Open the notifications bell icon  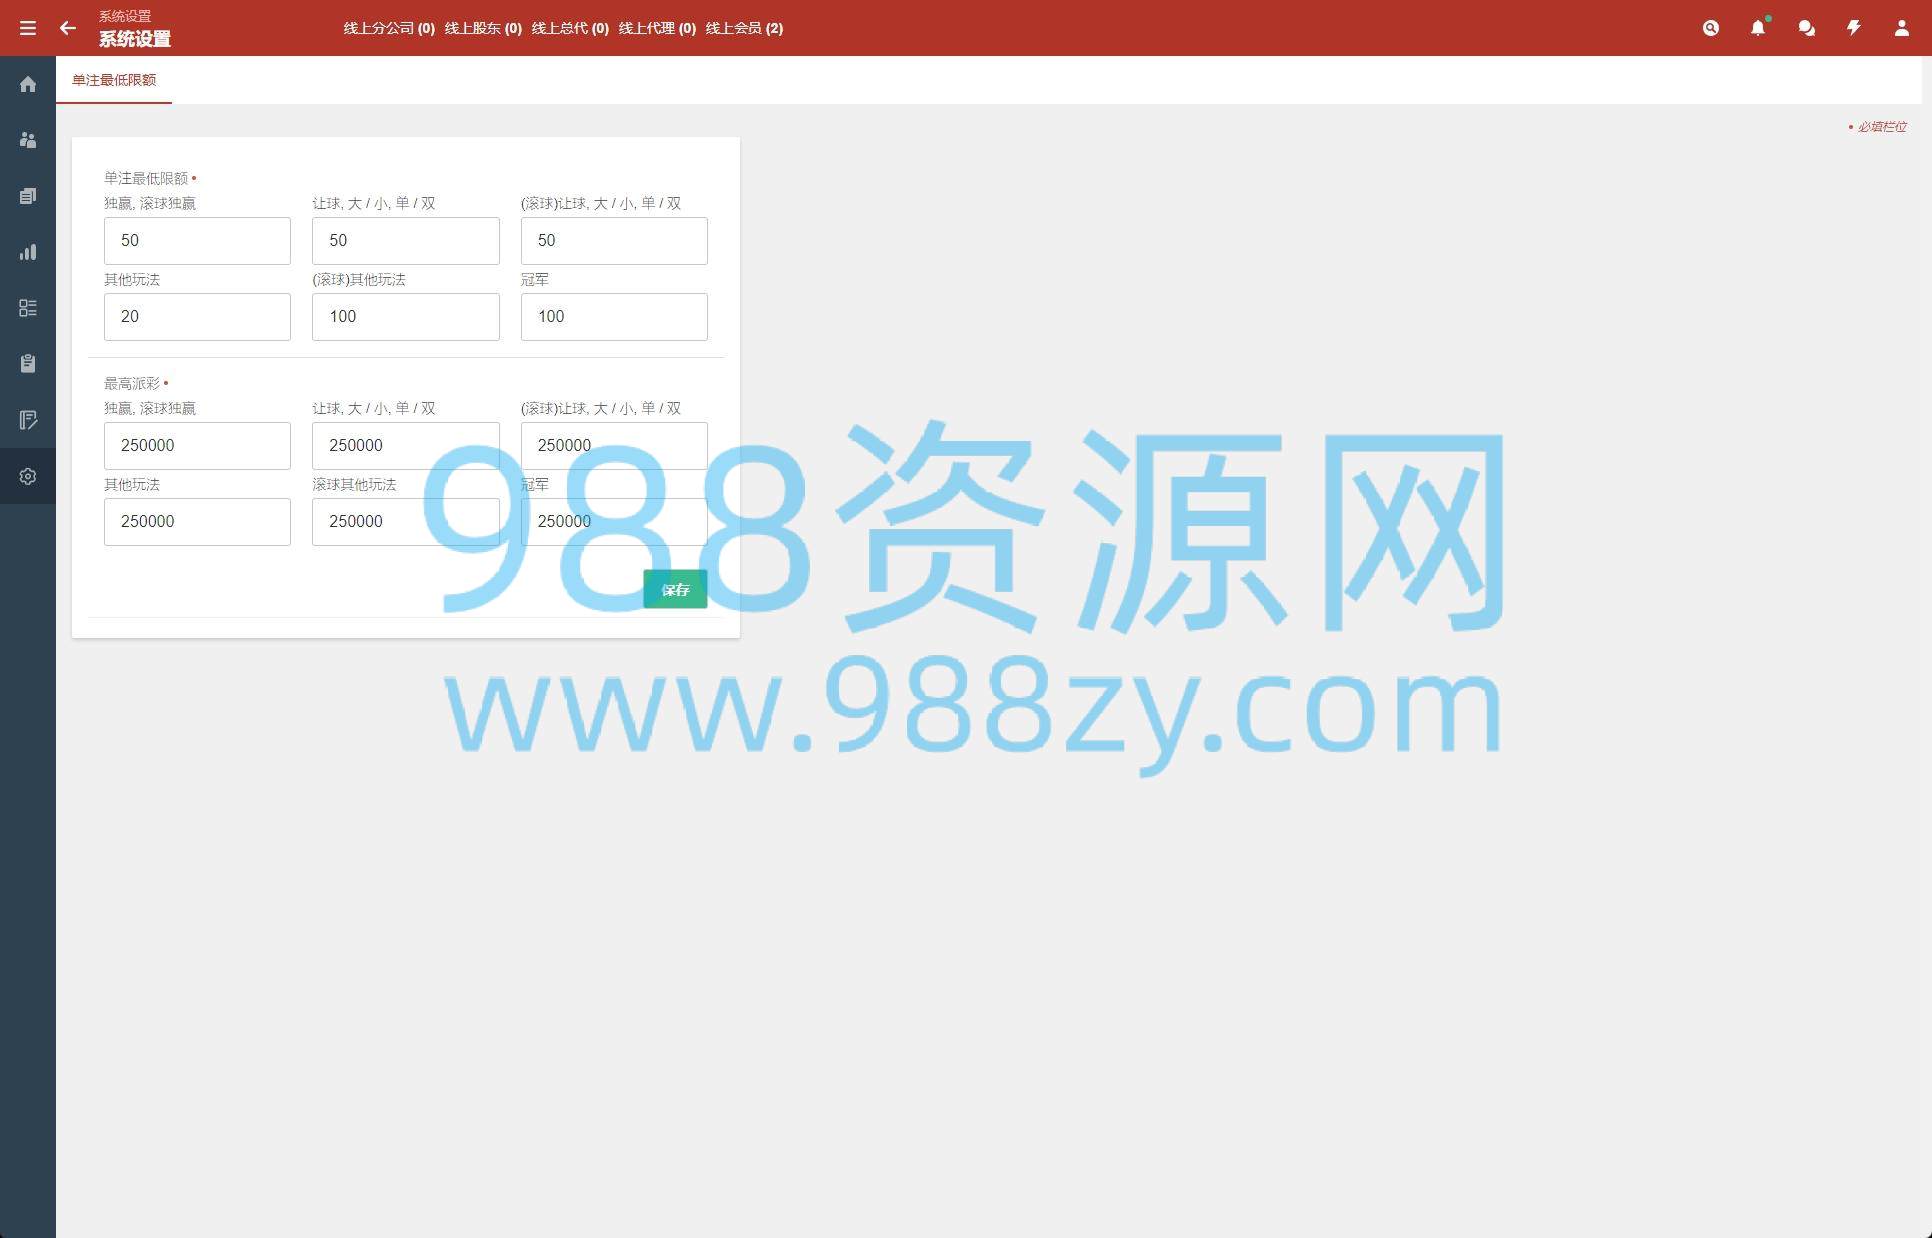tap(1758, 28)
